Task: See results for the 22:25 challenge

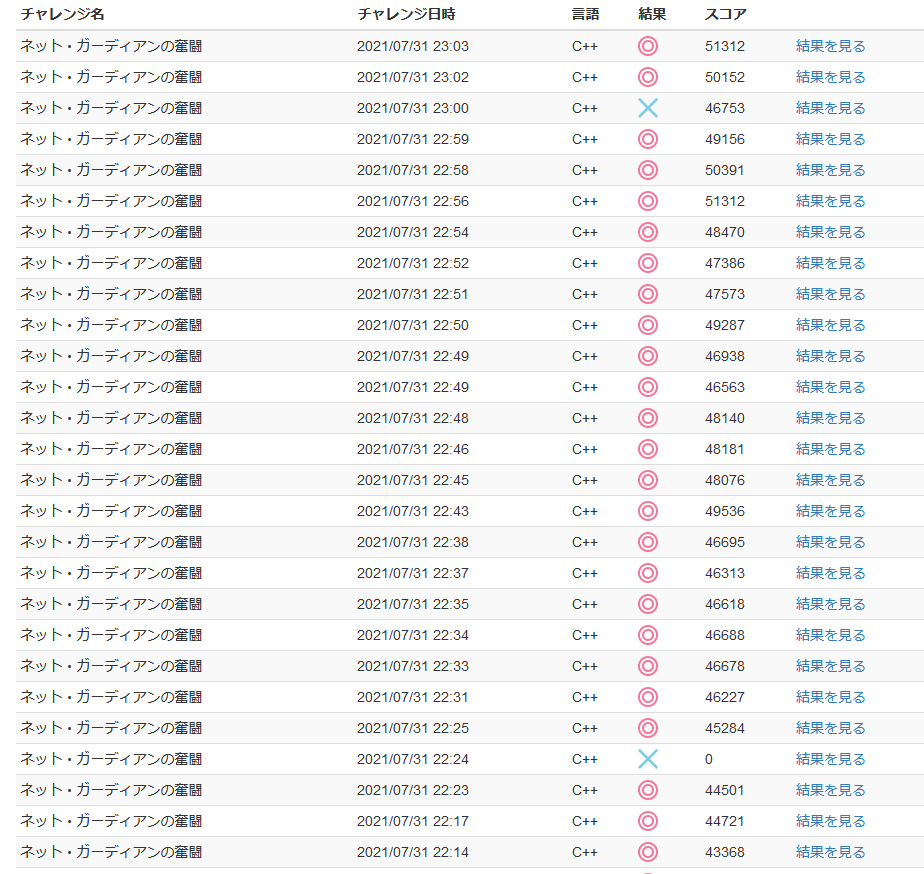Action: 830,728
